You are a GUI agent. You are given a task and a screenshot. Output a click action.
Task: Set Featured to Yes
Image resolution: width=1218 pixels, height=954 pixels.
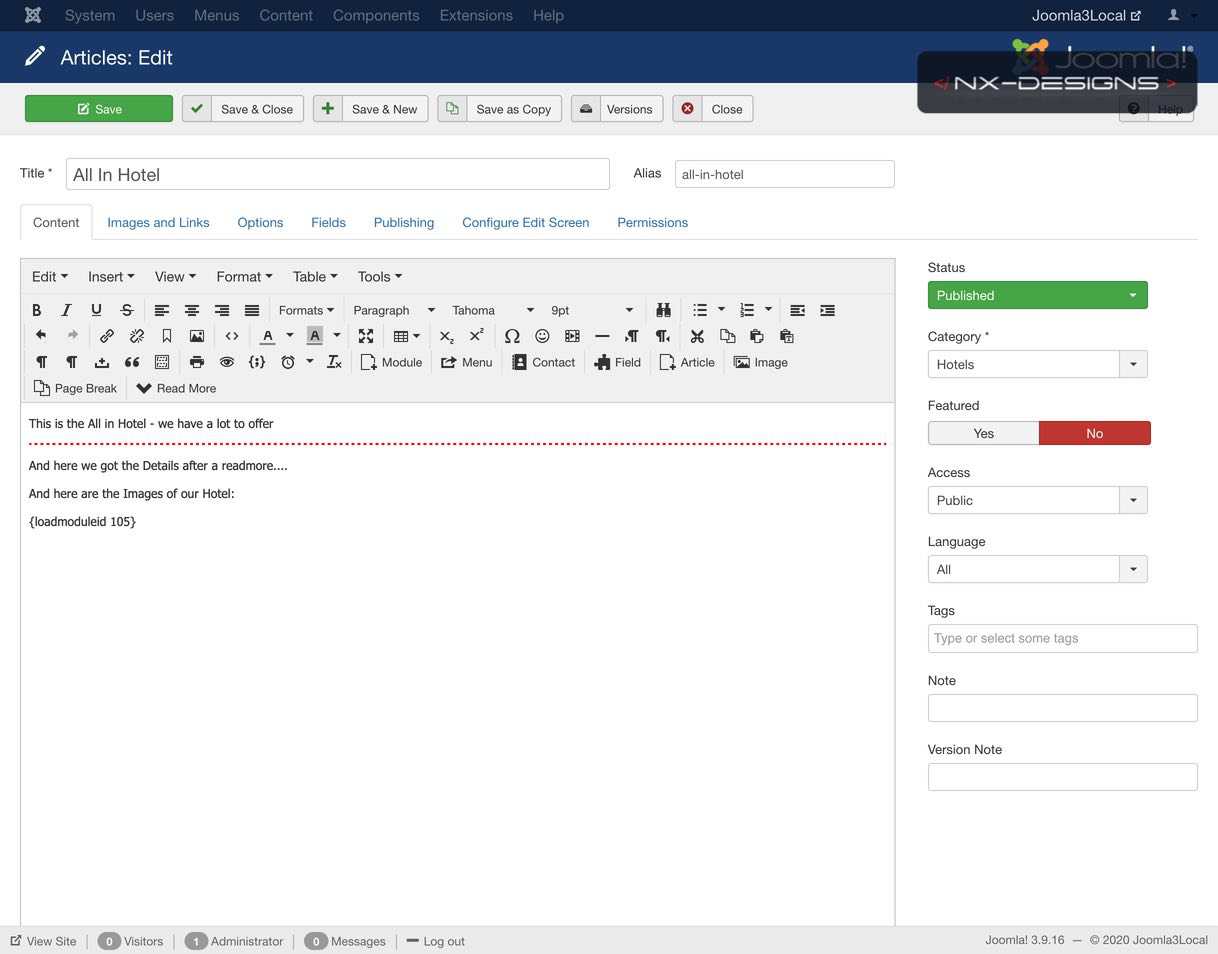pos(984,433)
